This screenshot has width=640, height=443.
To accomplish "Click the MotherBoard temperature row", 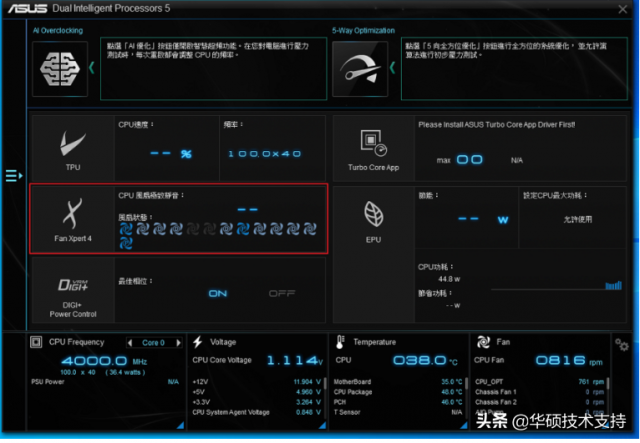I will point(398,382).
